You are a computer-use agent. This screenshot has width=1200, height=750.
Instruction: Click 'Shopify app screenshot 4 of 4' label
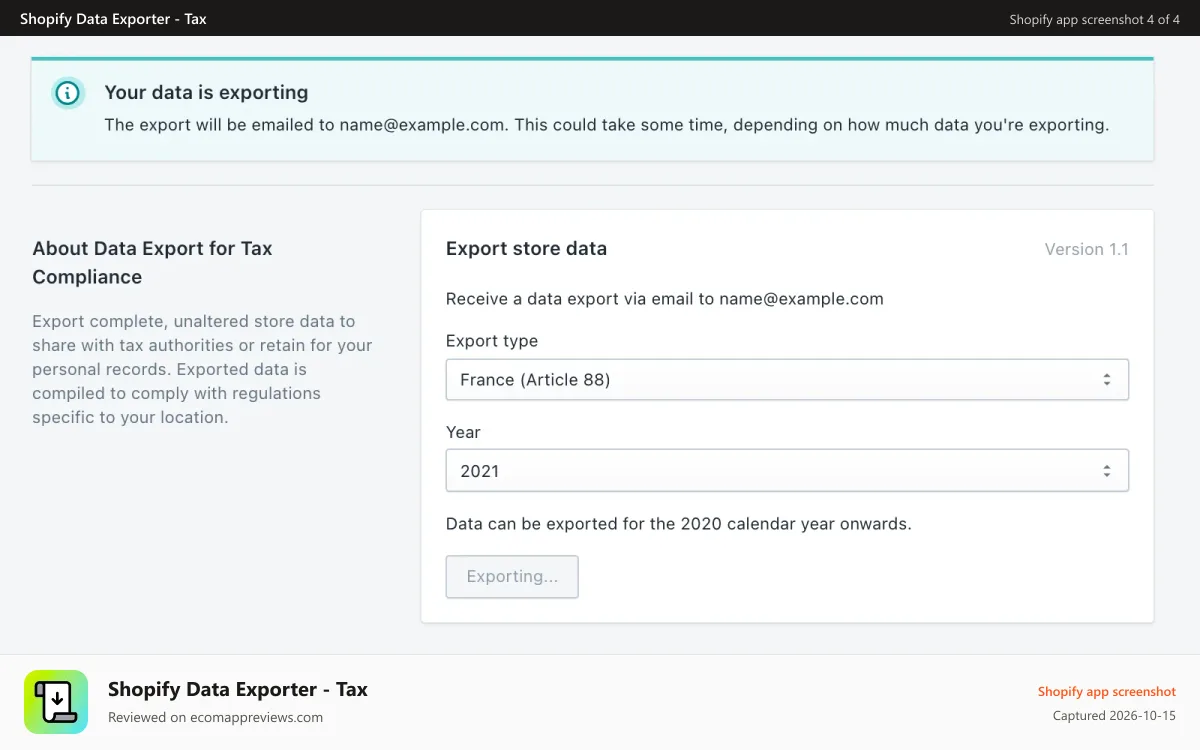click(x=1094, y=19)
